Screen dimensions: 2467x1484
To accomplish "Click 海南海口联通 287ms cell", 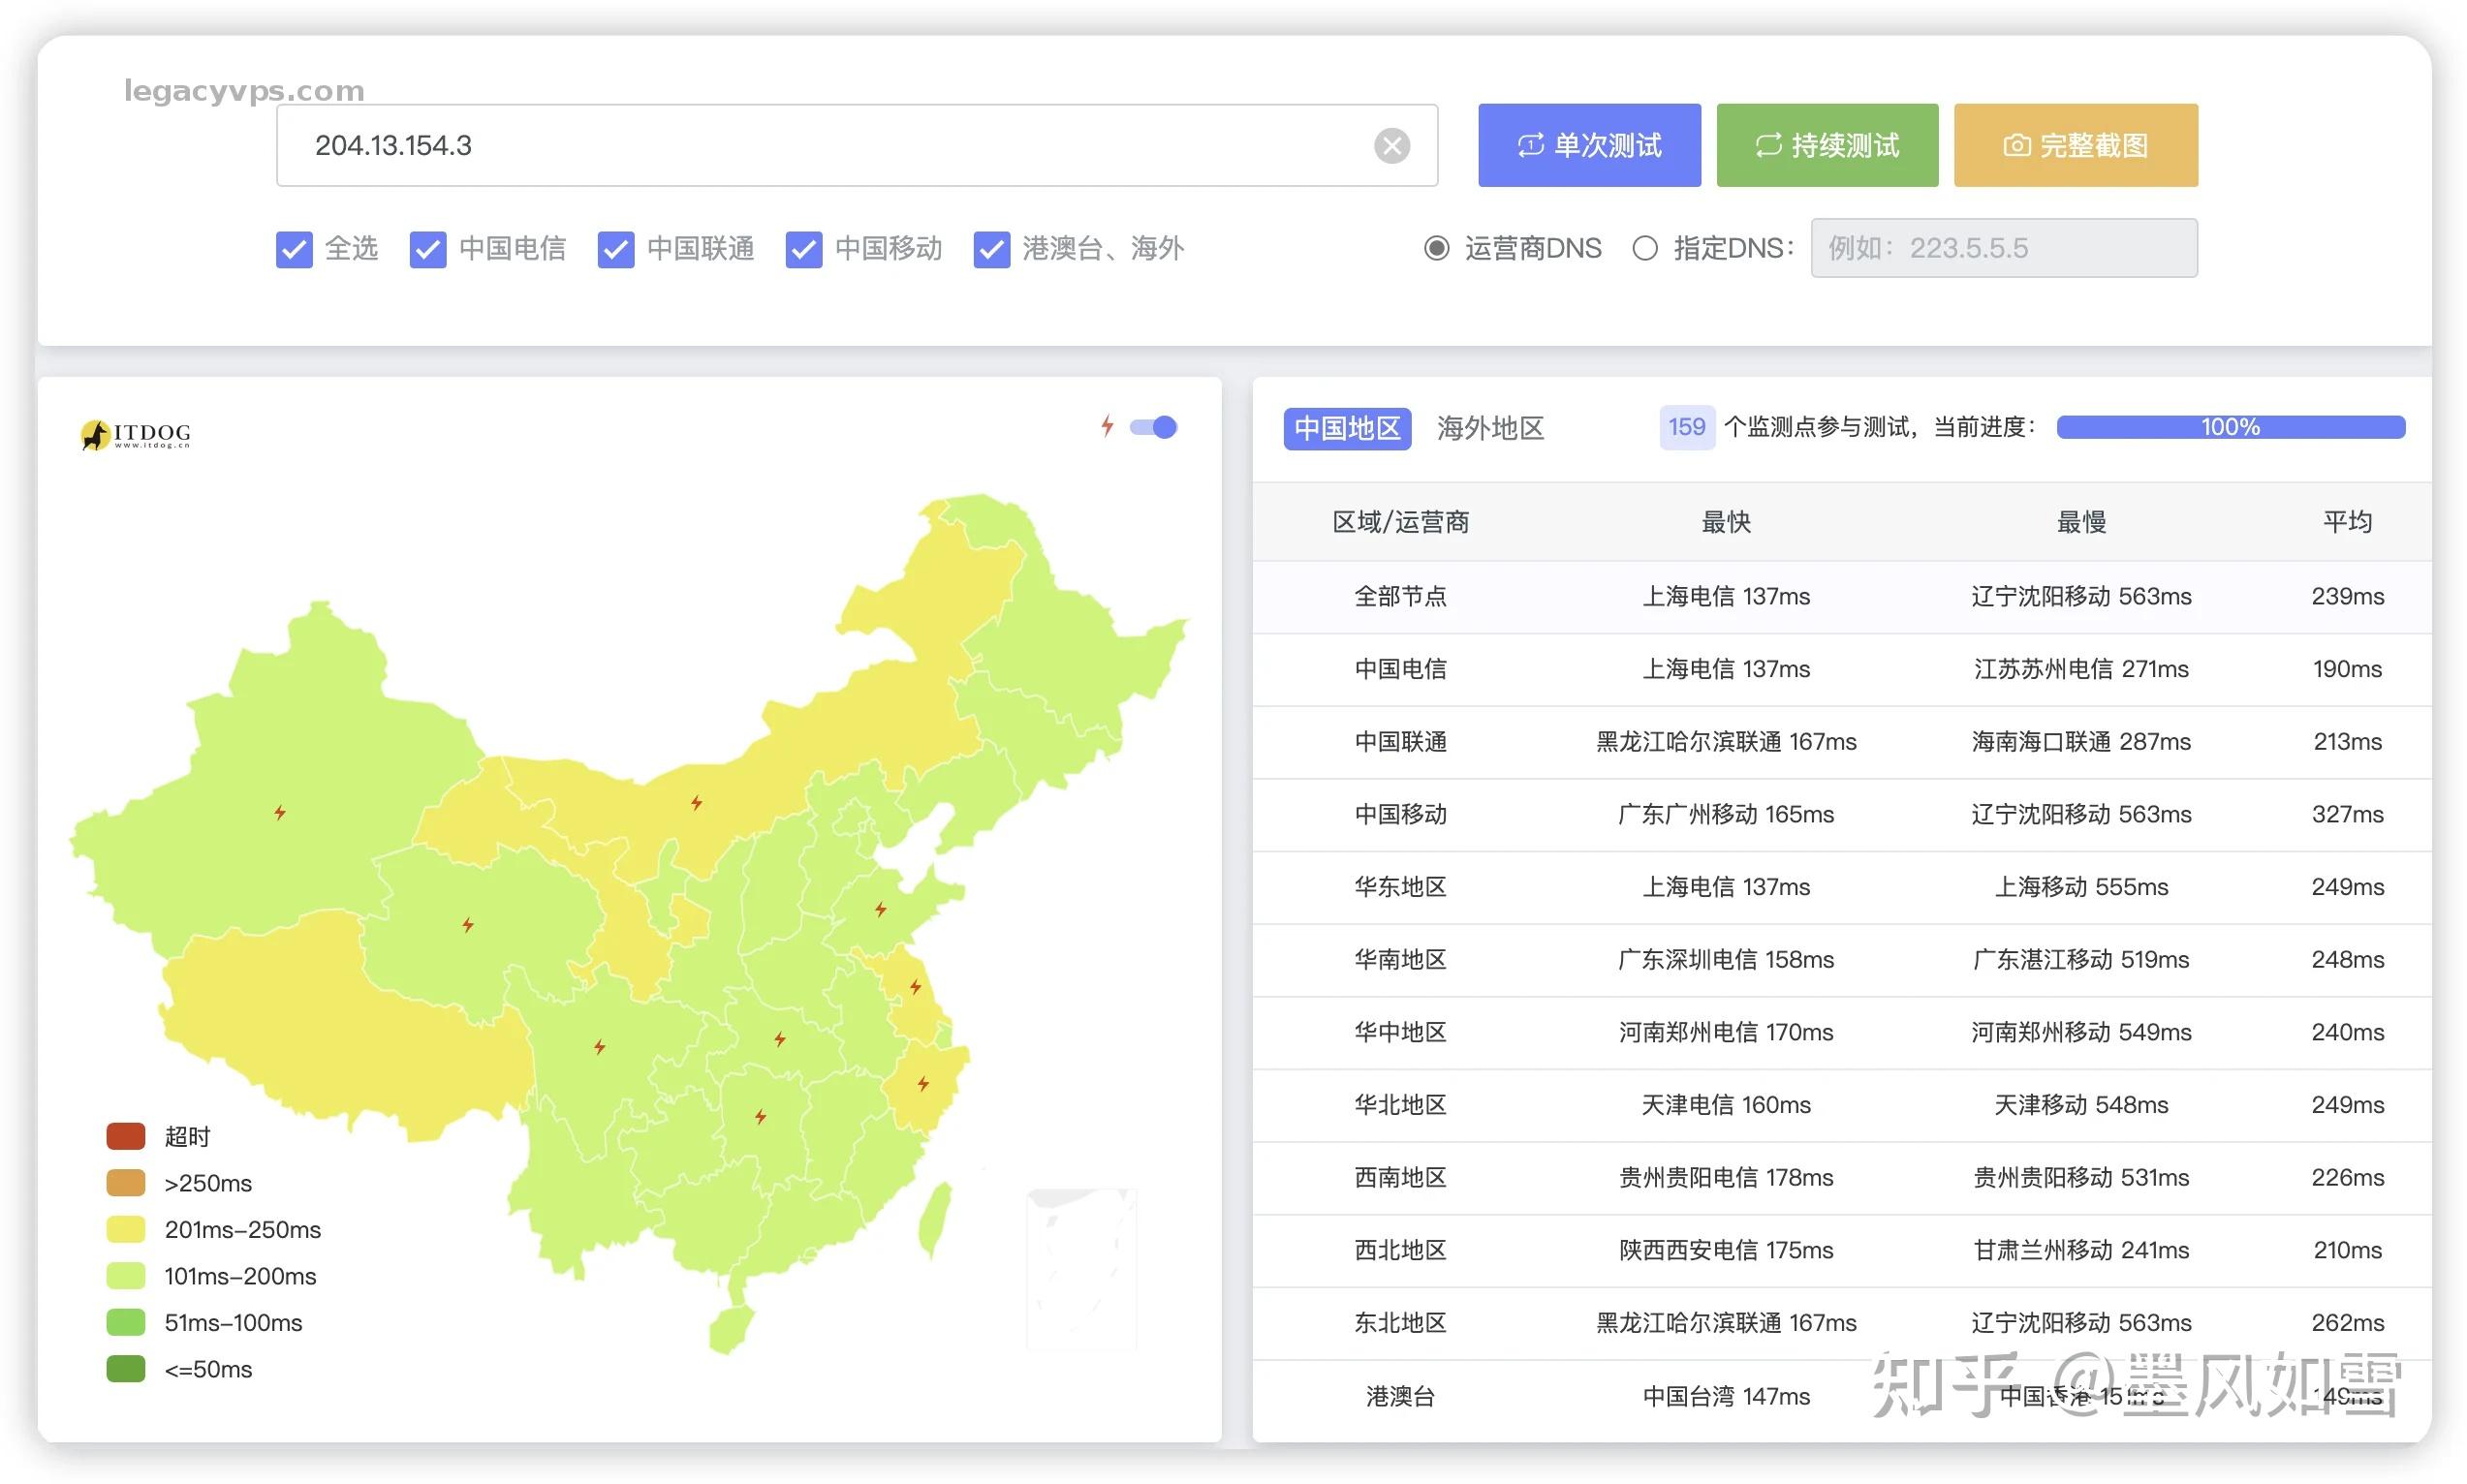I will (x=2081, y=742).
